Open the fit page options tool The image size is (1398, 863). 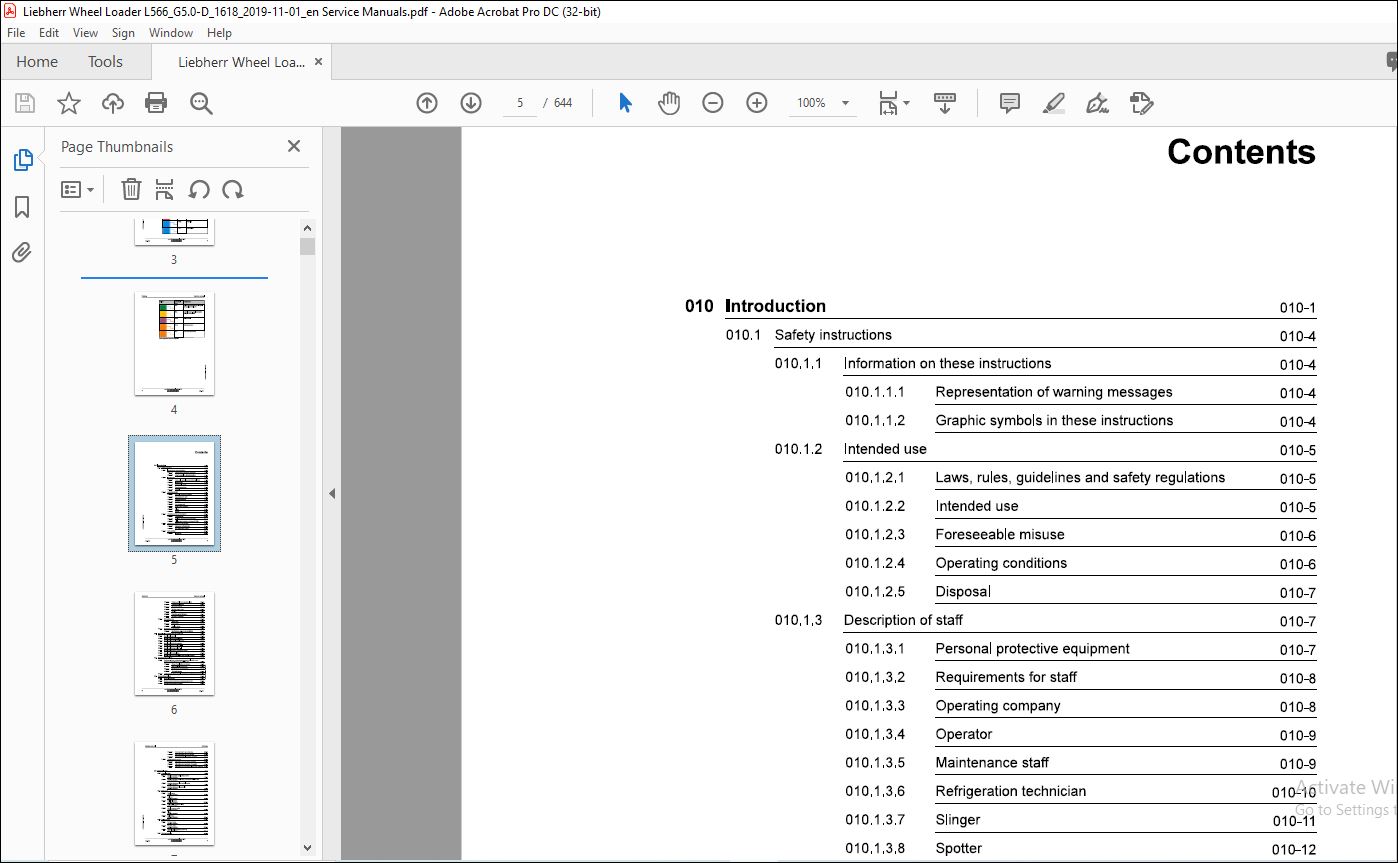click(x=893, y=103)
